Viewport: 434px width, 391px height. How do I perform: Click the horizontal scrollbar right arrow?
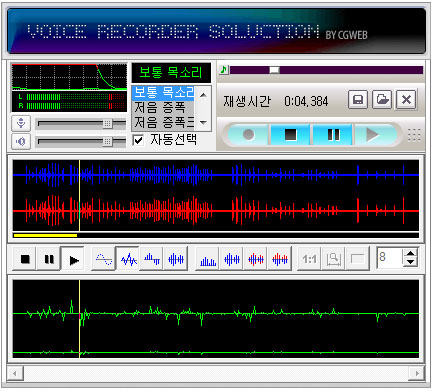pyautogui.click(x=417, y=373)
